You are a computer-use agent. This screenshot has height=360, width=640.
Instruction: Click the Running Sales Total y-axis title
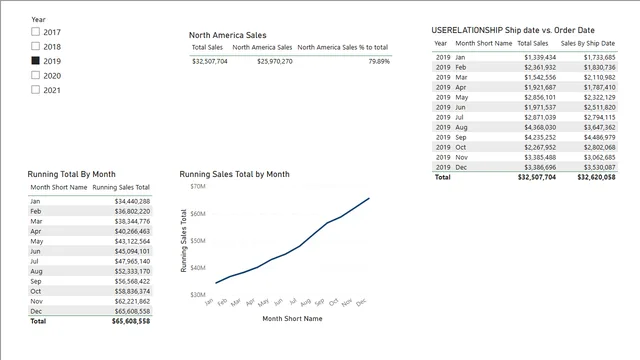[x=183, y=240]
